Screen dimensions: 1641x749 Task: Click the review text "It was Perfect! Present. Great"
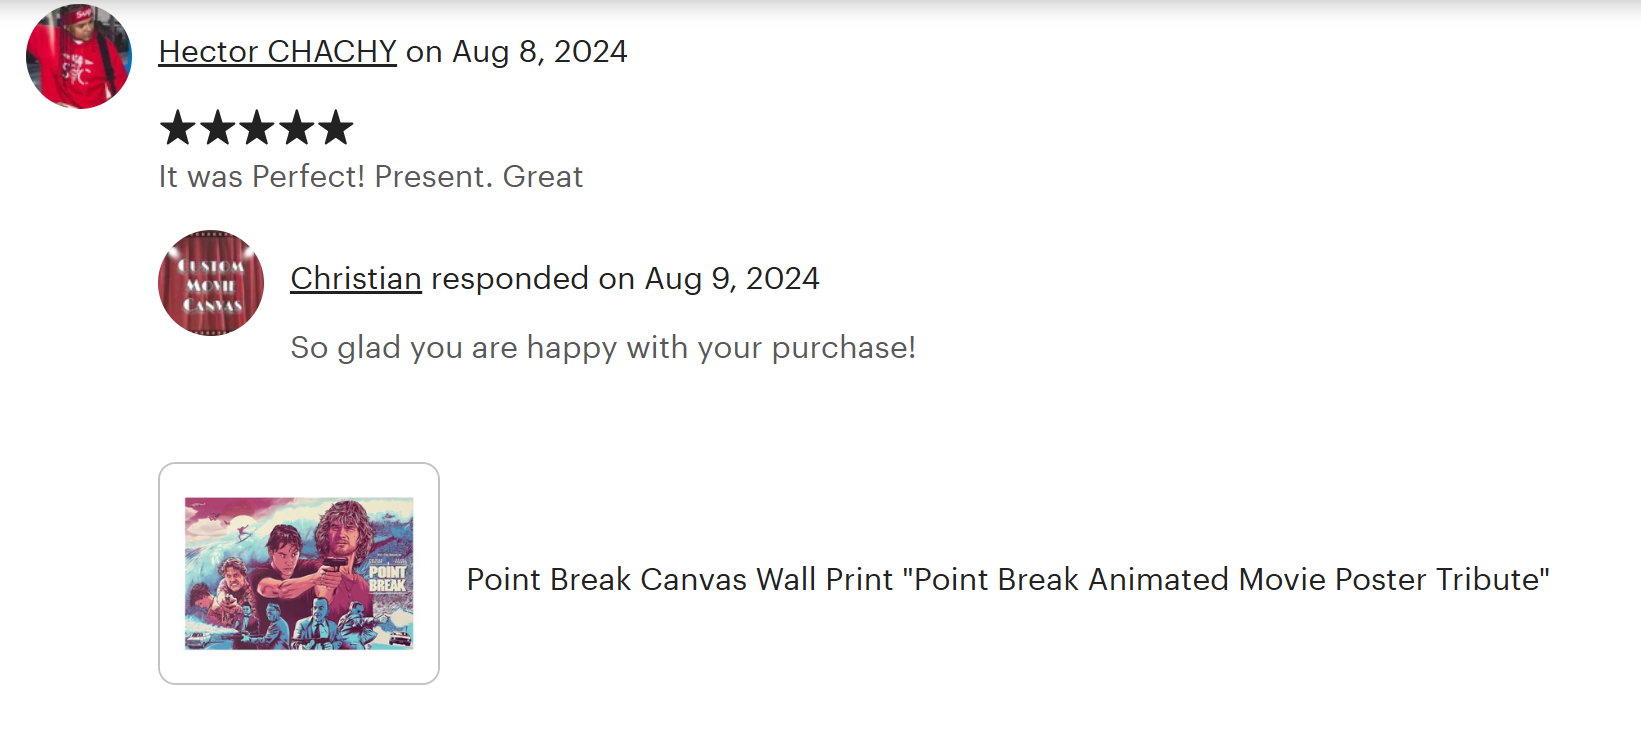[x=370, y=177]
